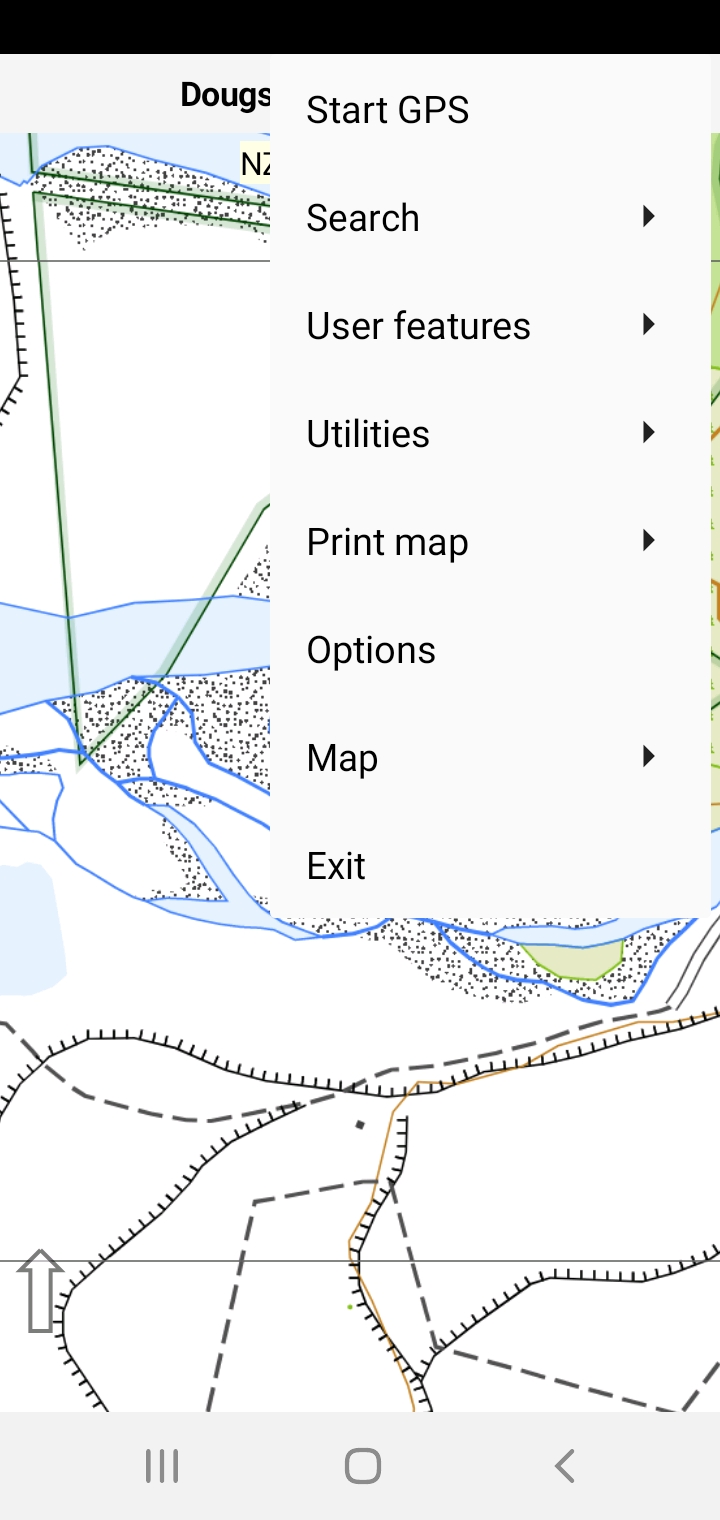Select Print map from the menu
Screen dimensions: 720x1520
pos(387,541)
